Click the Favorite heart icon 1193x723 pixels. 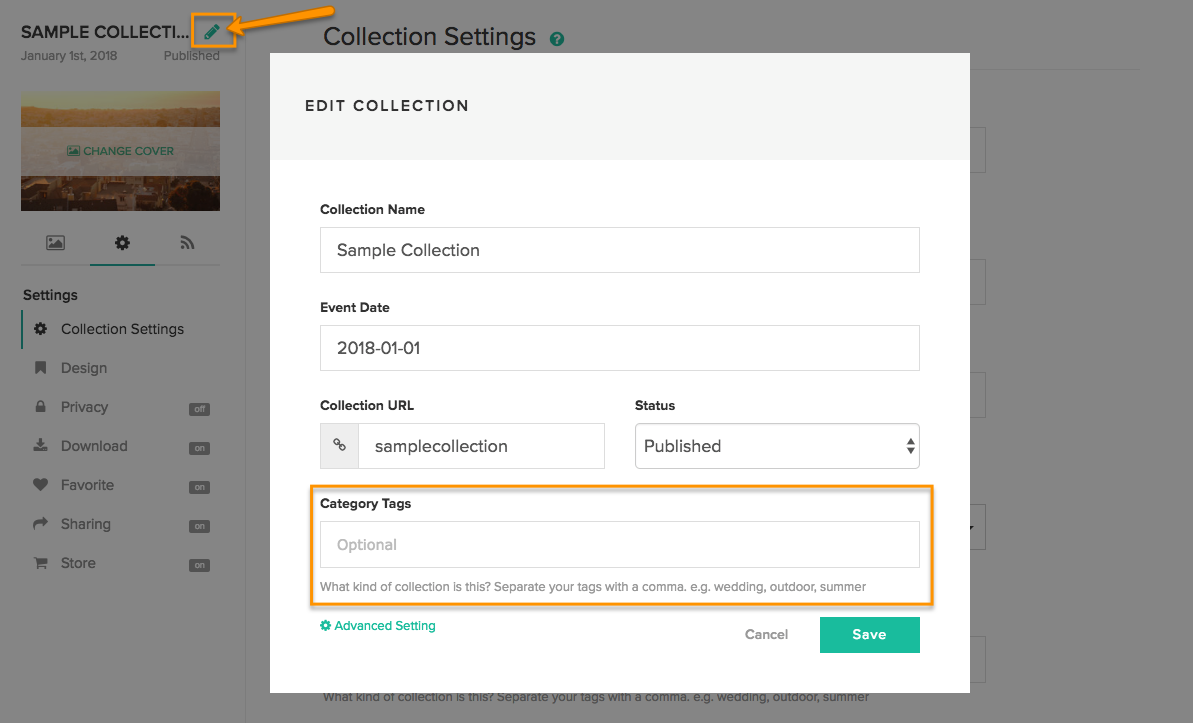point(41,485)
